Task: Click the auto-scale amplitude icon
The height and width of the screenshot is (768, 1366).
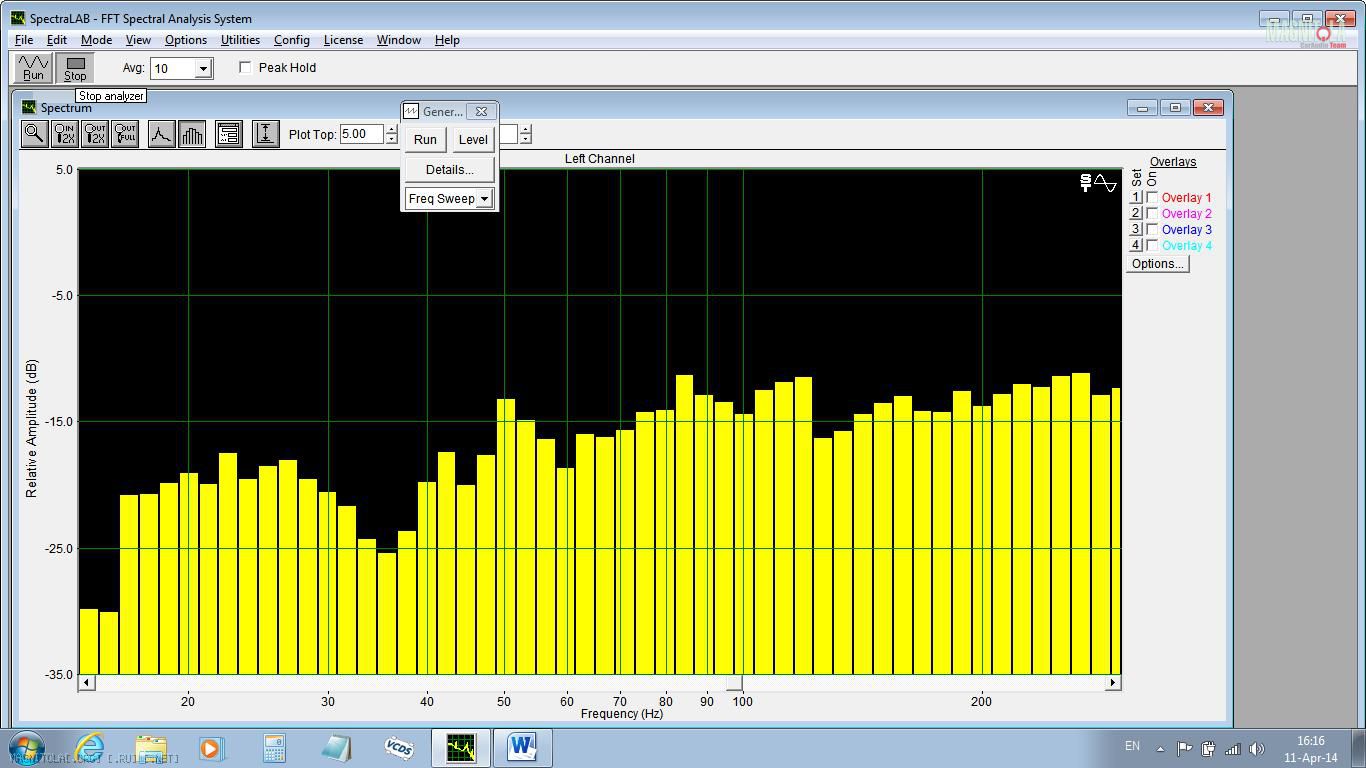Action: coord(265,134)
